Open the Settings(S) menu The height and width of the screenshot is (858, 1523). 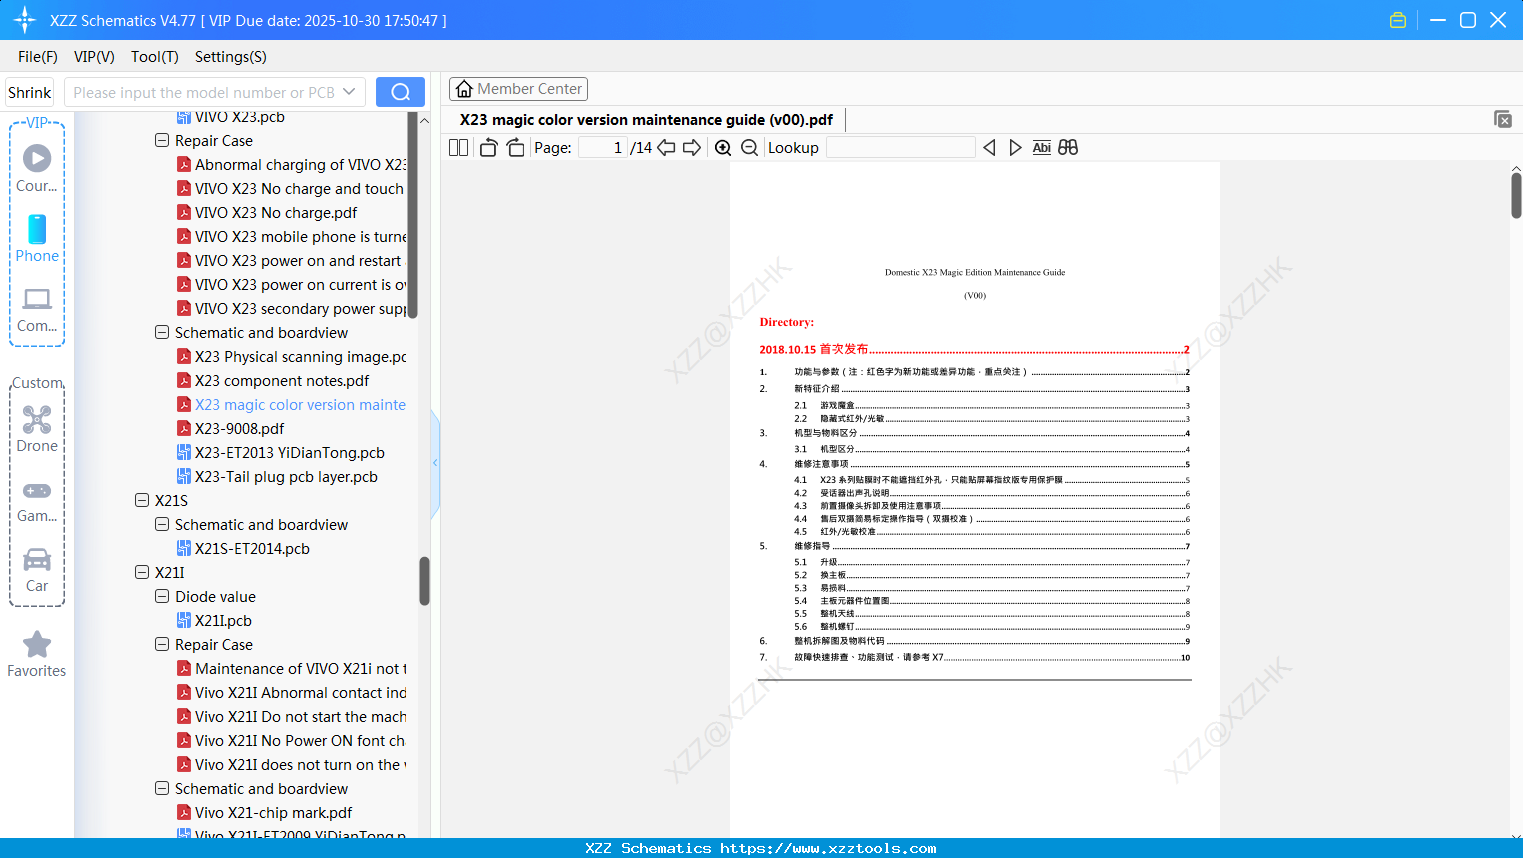pos(231,57)
